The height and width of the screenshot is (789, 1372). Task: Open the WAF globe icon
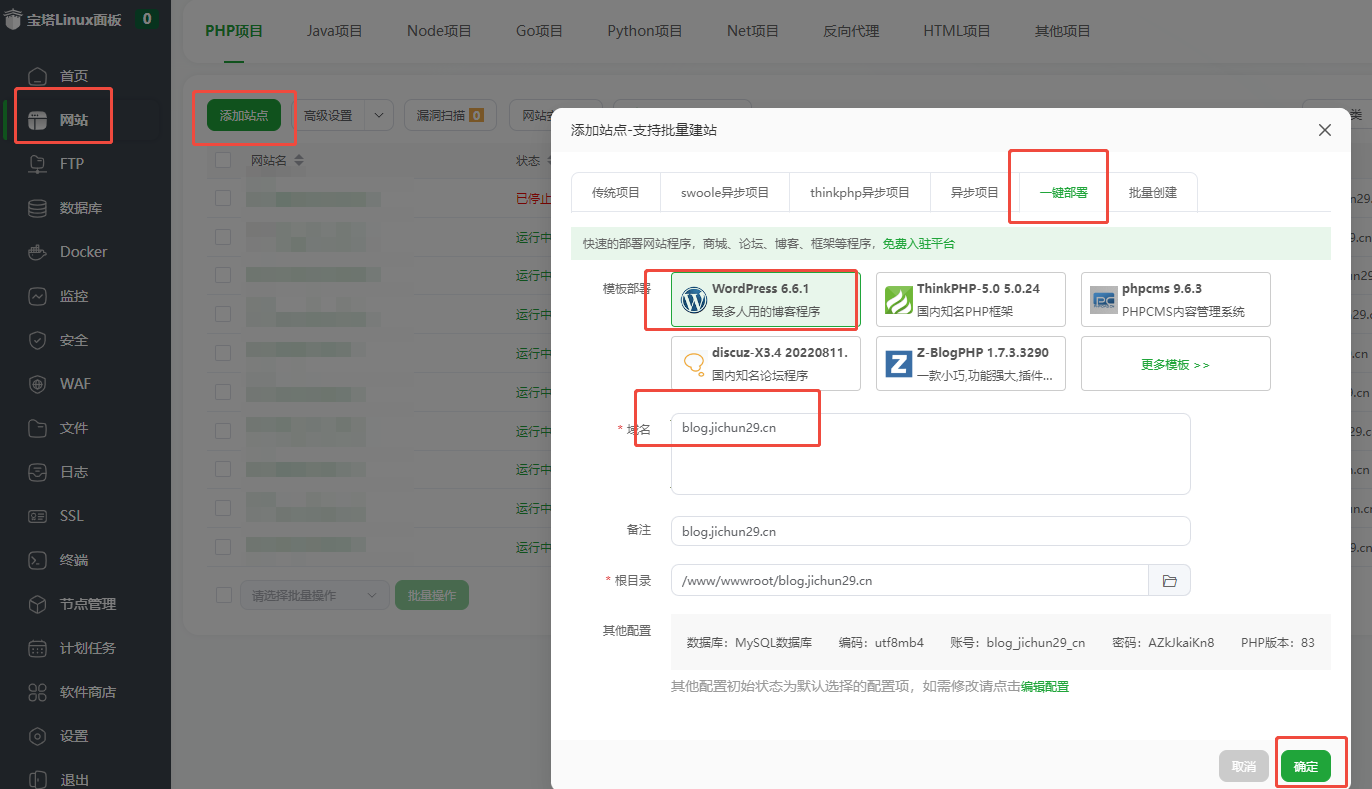(x=37, y=384)
